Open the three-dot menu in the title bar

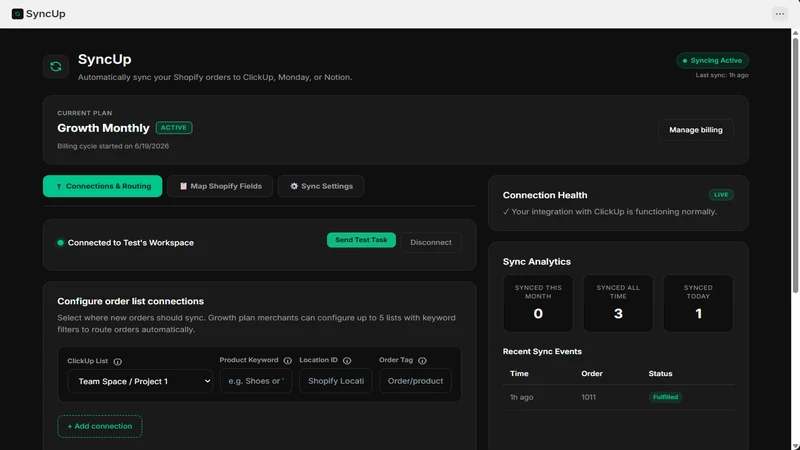point(780,14)
